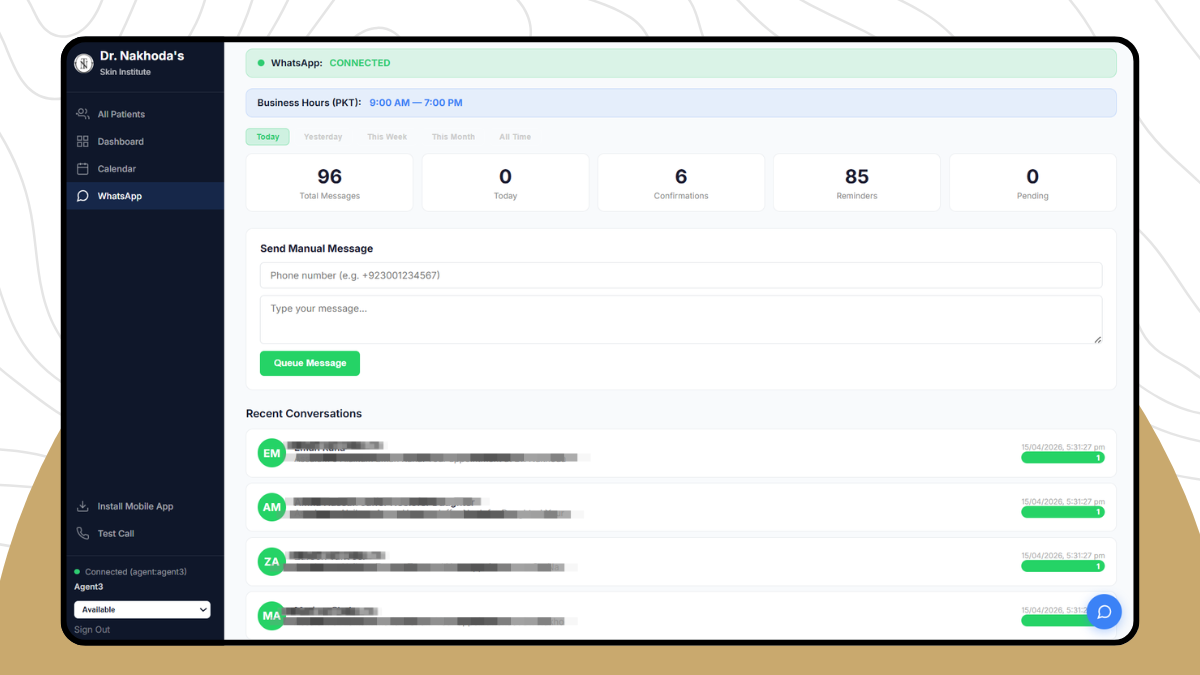Click the AM conversation unread badge
This screenshot has width=1200, height=675.
click(1063, 512)
